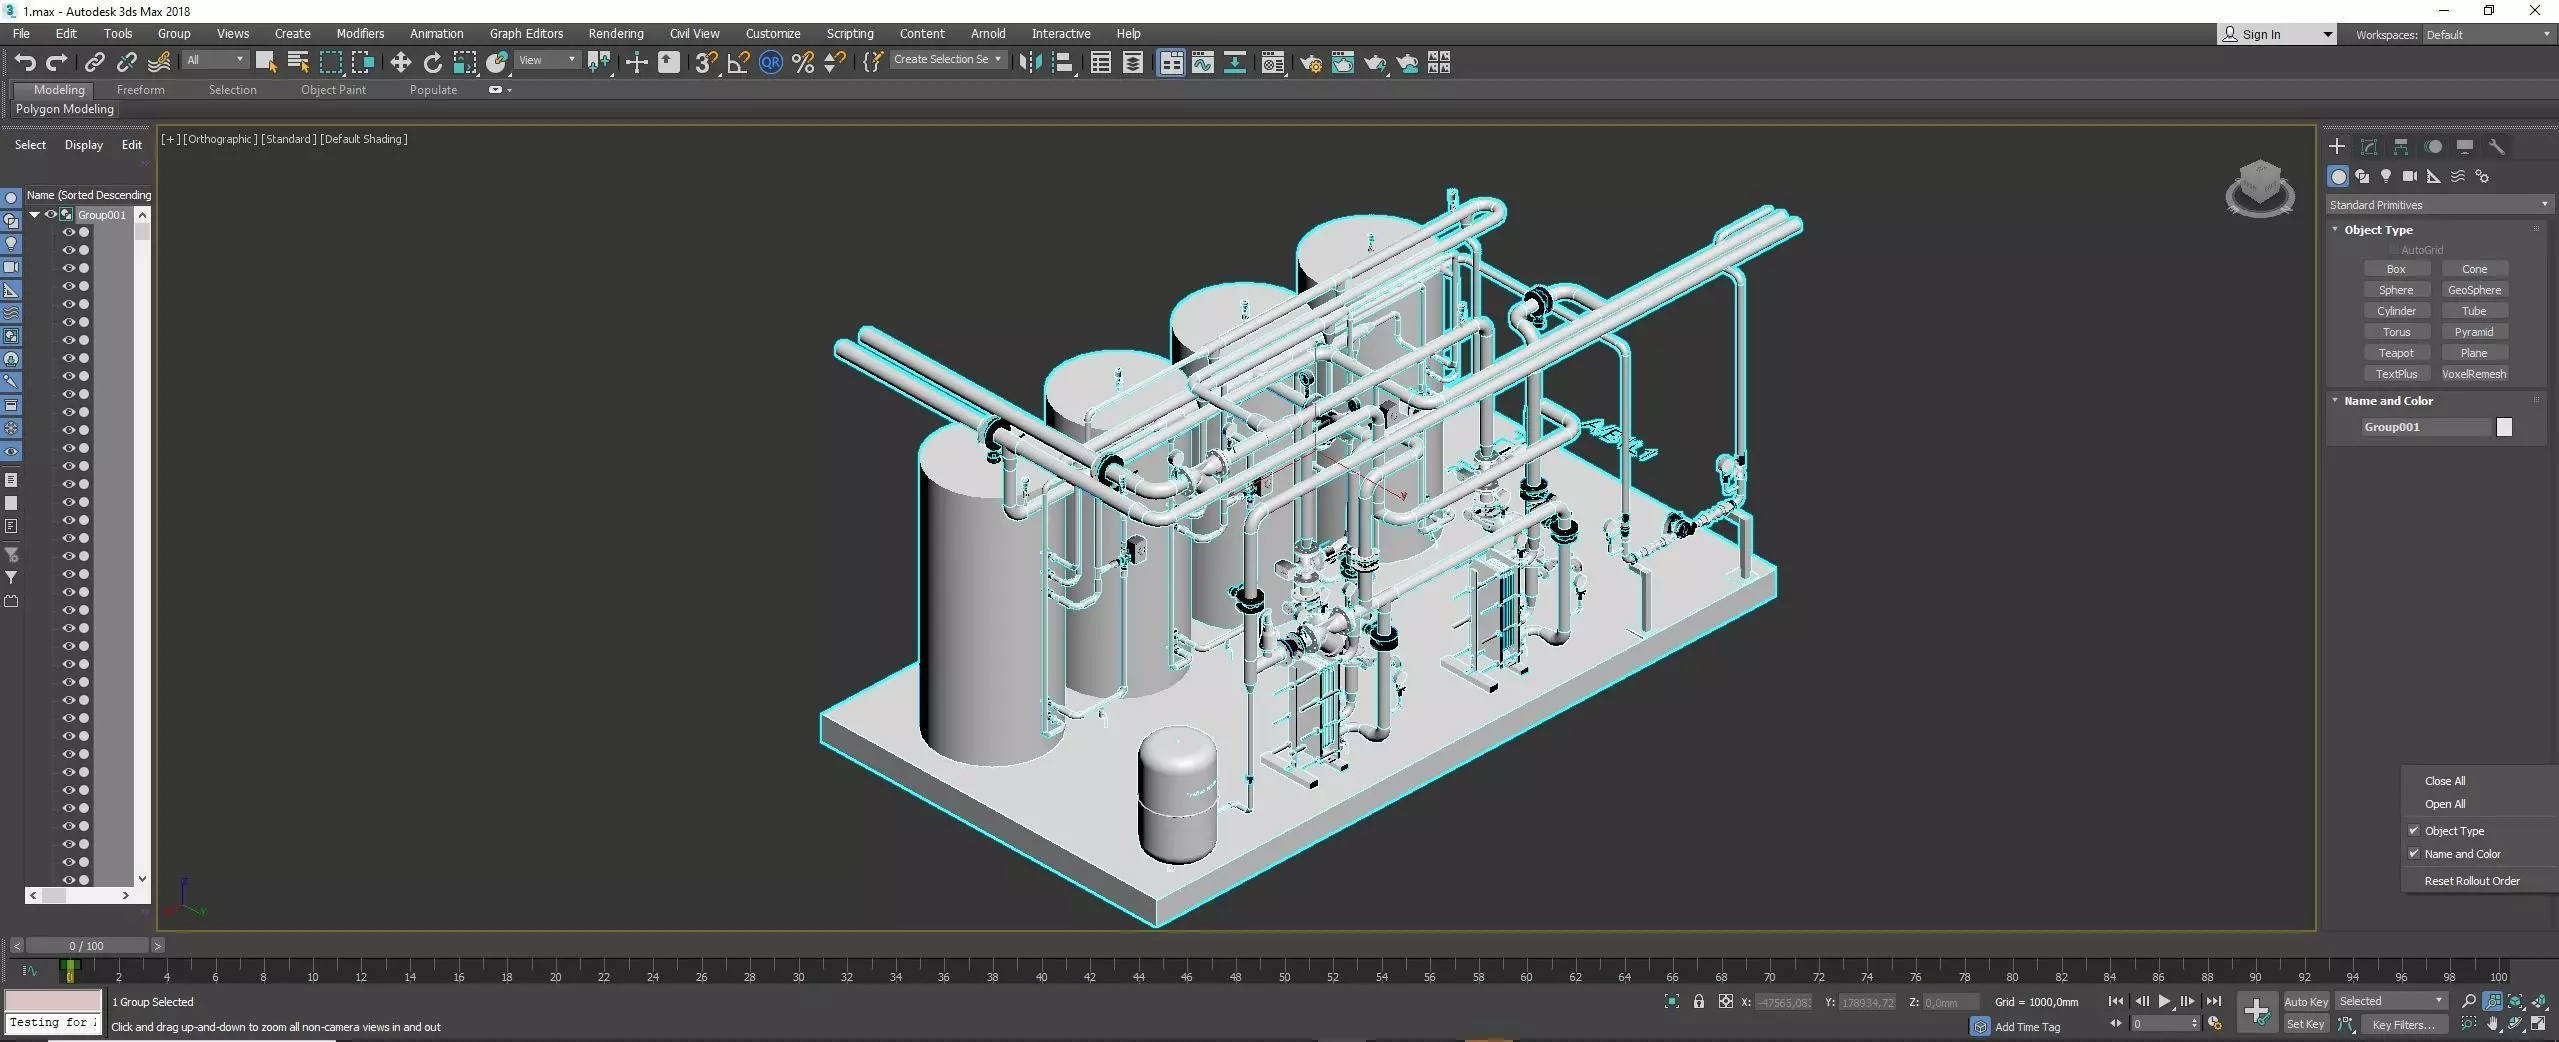
Task: Open Create Selection Set dropdown
Action: [x=947, y=60]
